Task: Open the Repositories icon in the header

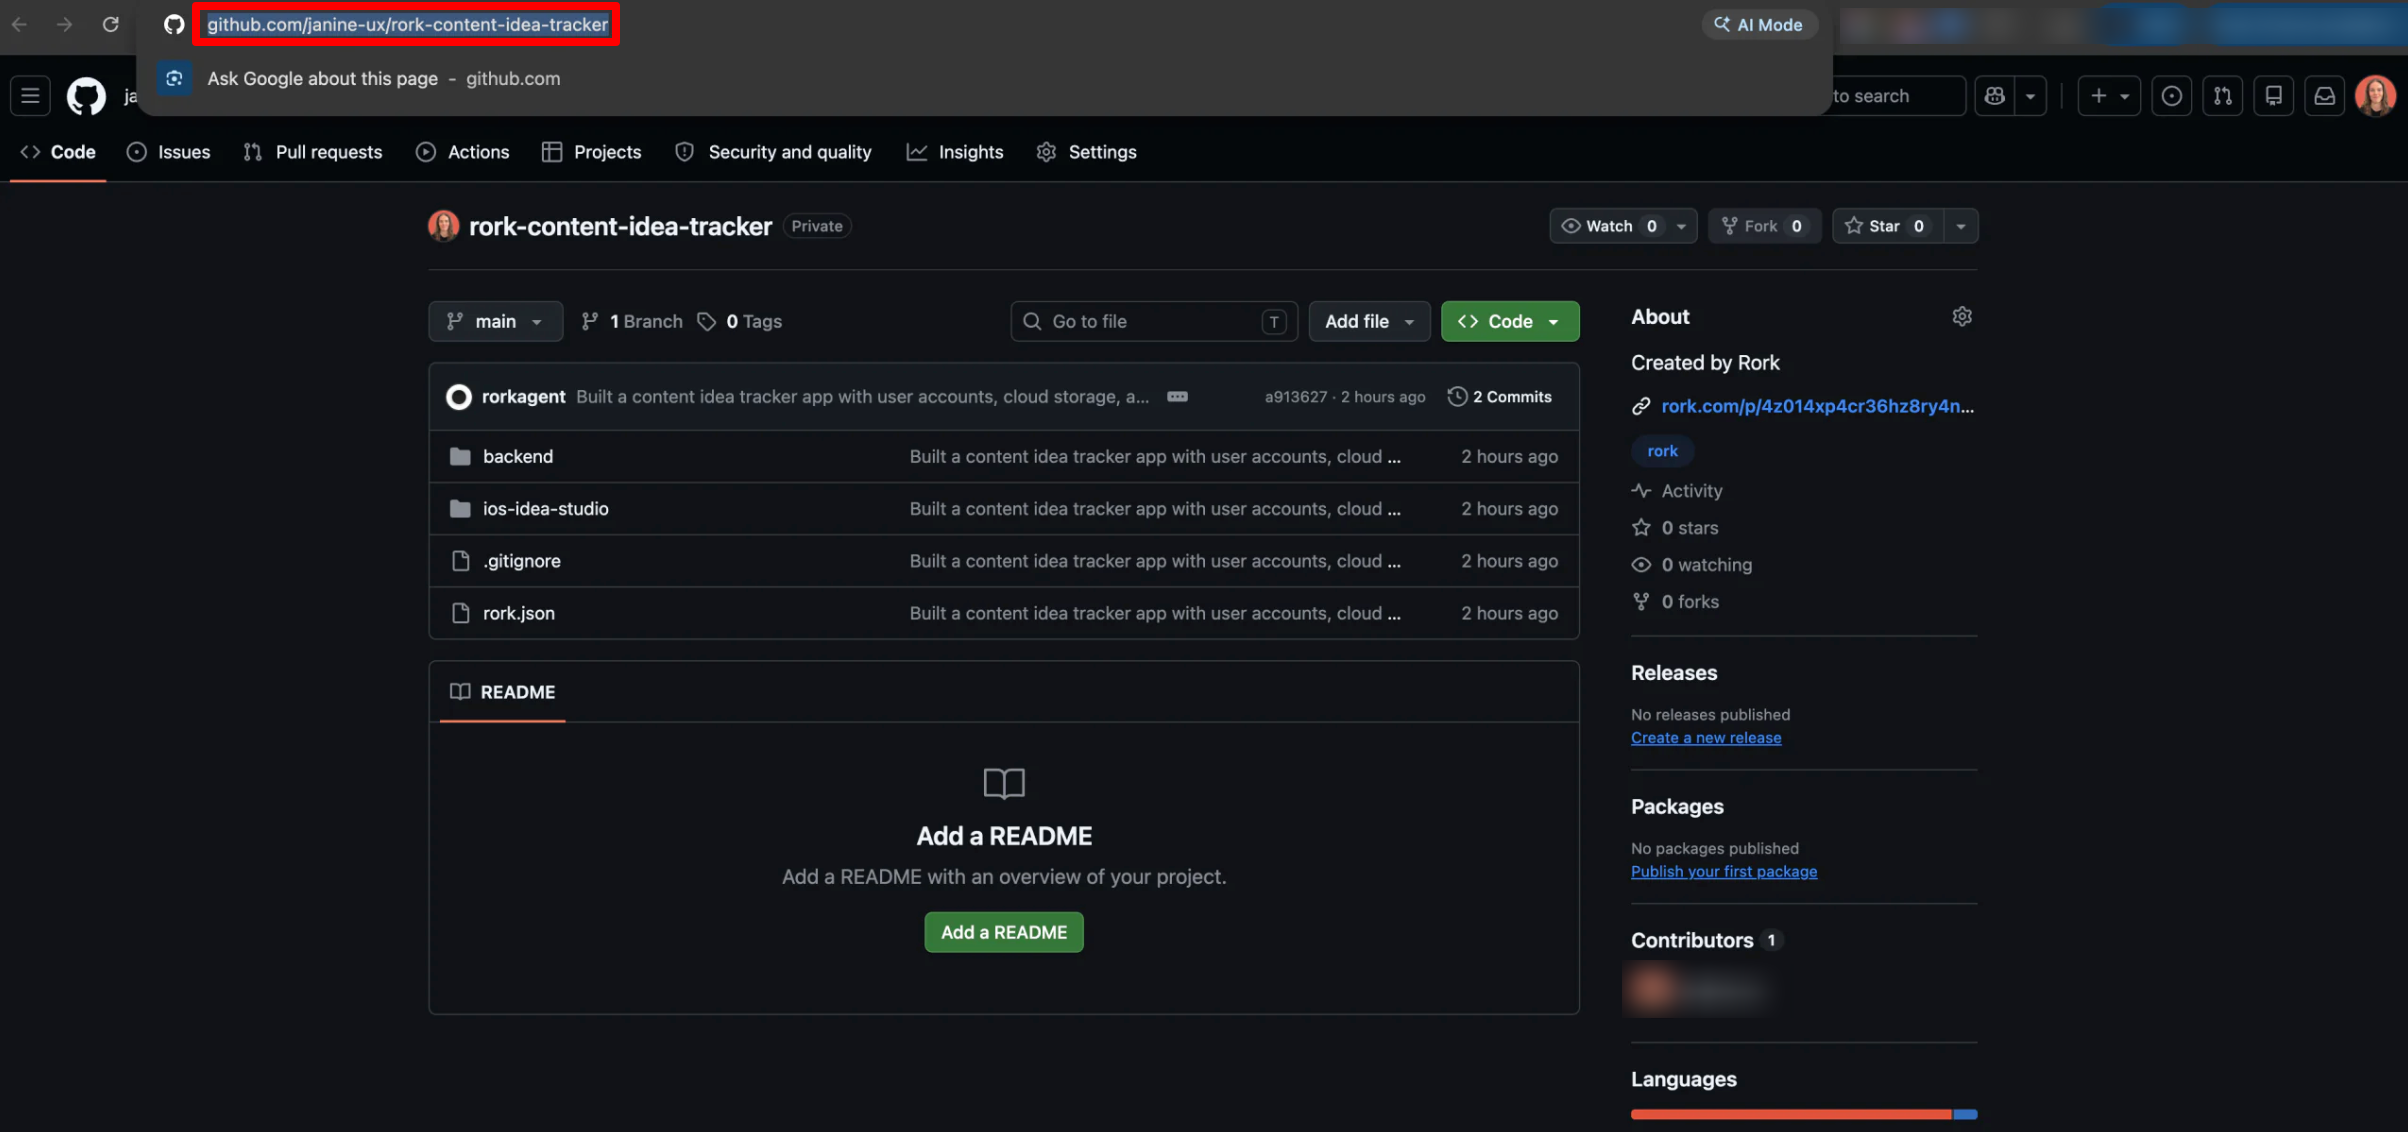Action: 2273,96
